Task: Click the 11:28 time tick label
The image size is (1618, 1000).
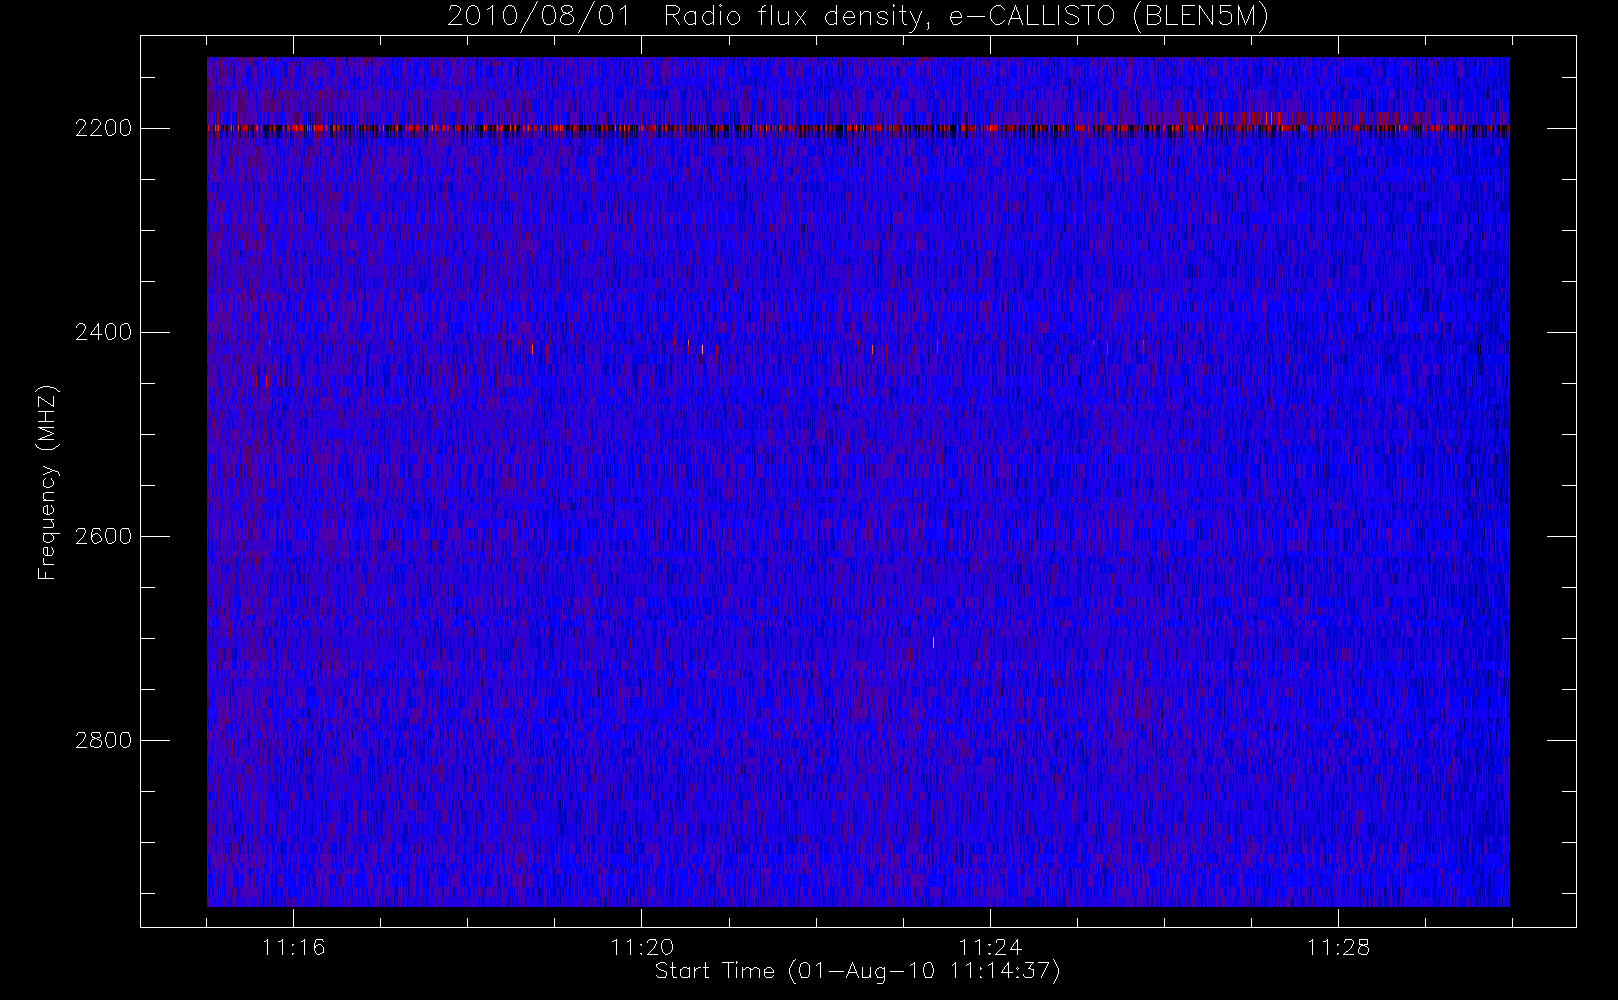Action: (x=1338, y=947)
